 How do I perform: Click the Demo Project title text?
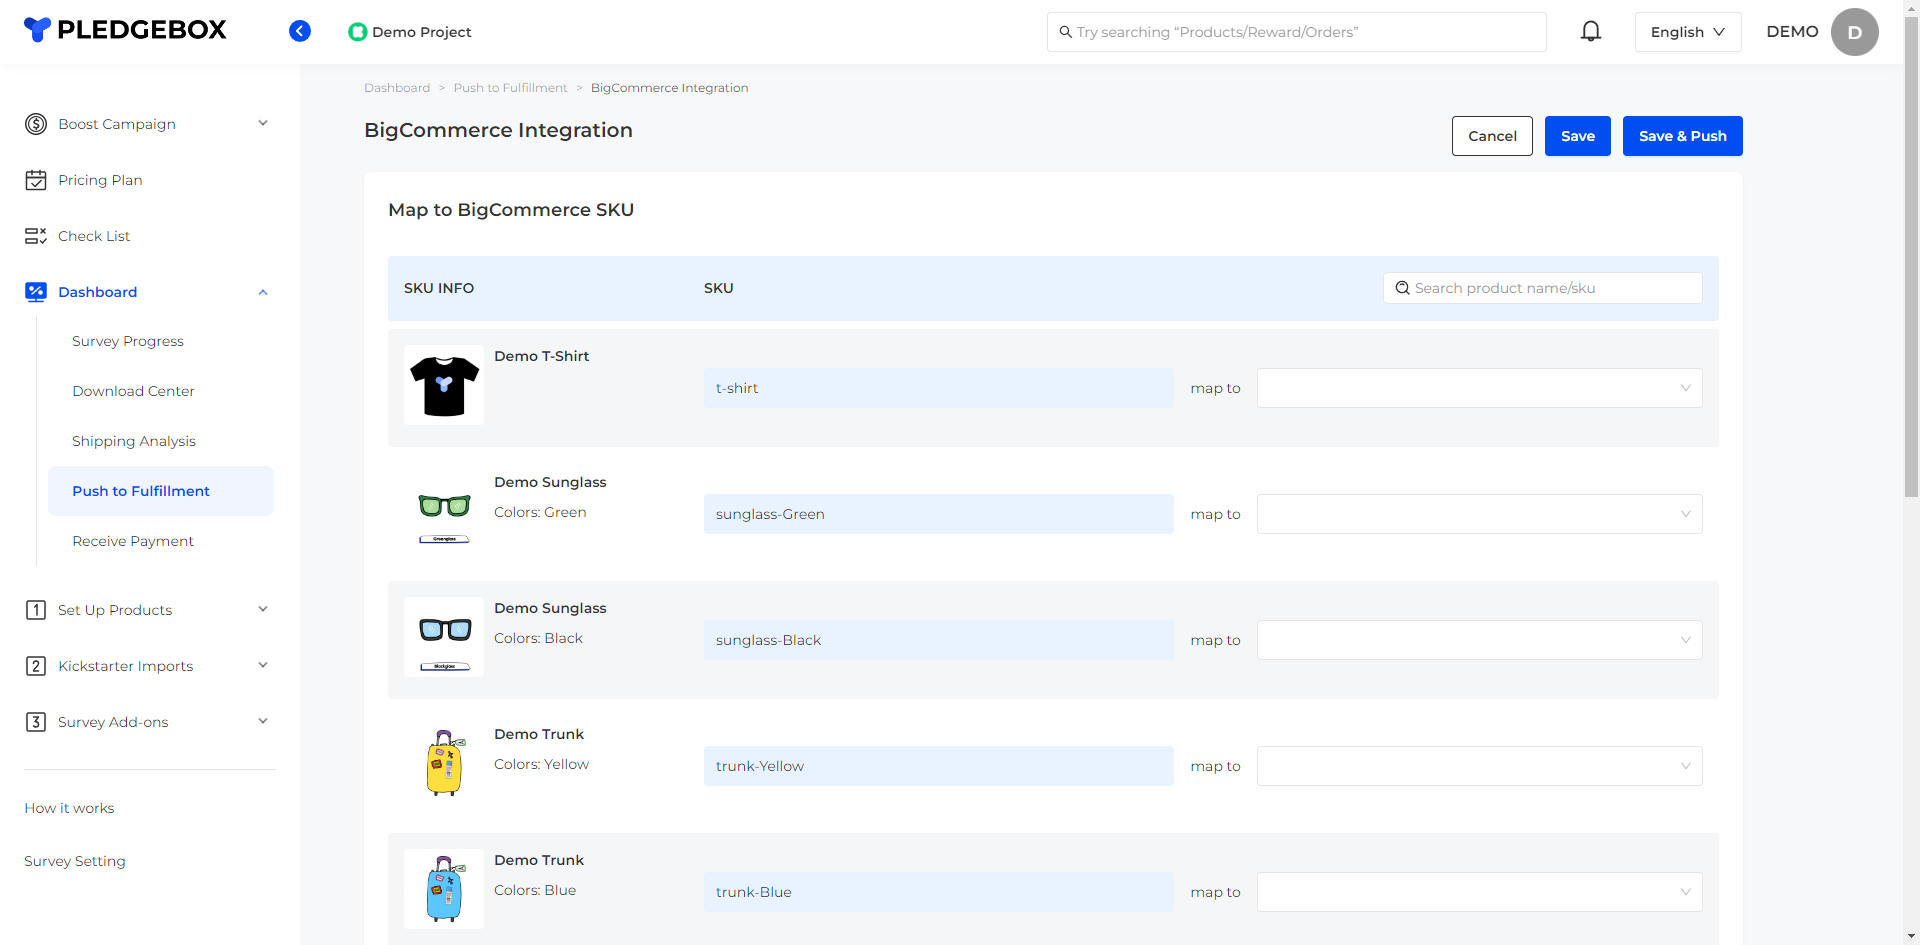[x=421, y=32]
